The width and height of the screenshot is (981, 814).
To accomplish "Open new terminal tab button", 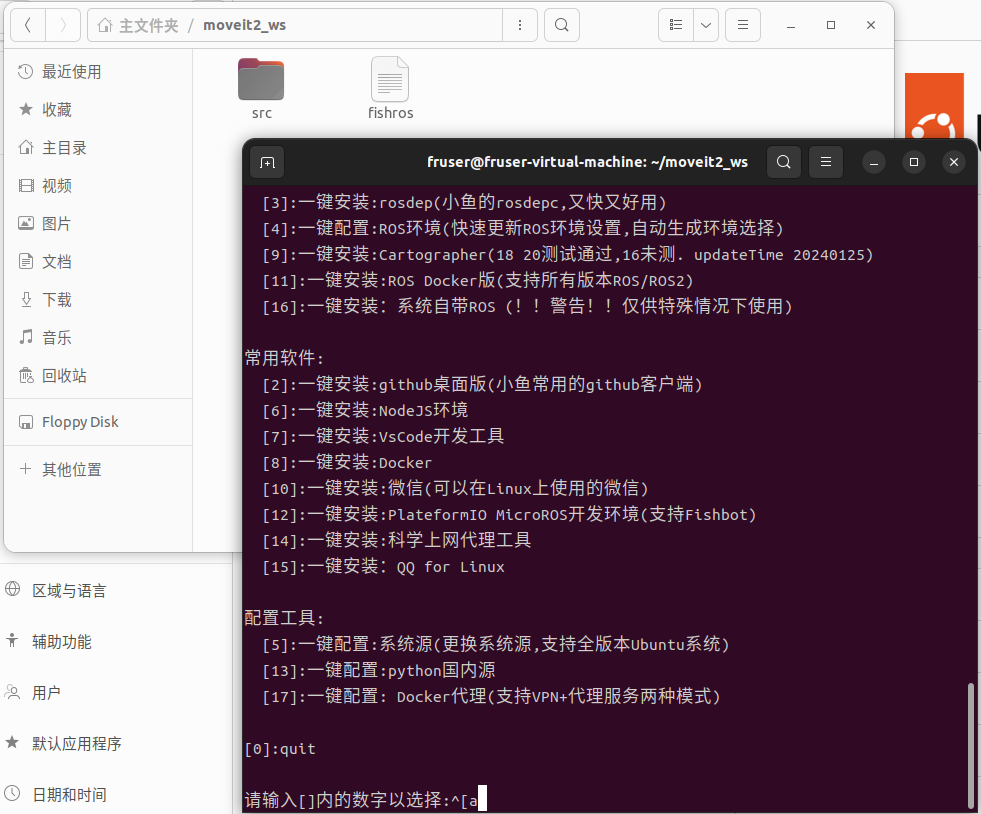I will click(x=267, y=163).
